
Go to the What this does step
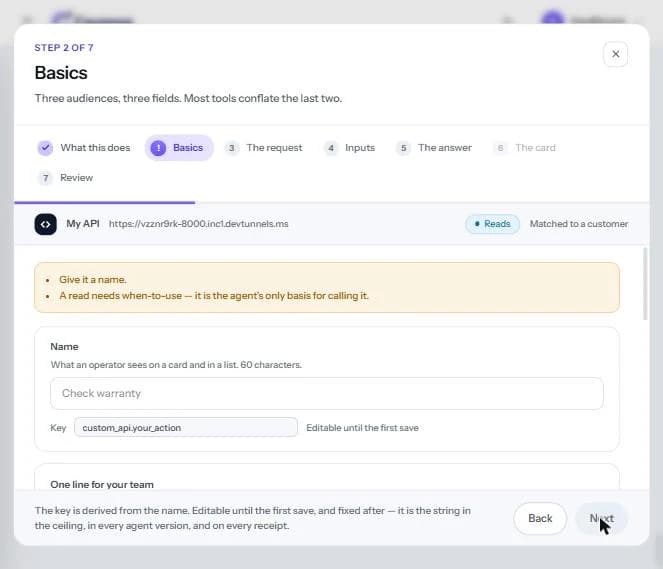tap(84, 148)
